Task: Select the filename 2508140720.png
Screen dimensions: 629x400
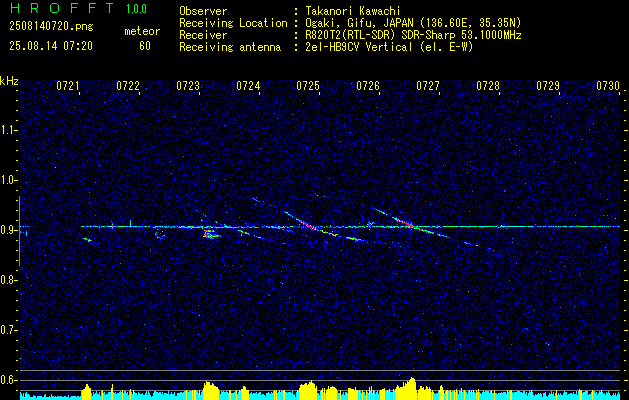Action: 51,27
